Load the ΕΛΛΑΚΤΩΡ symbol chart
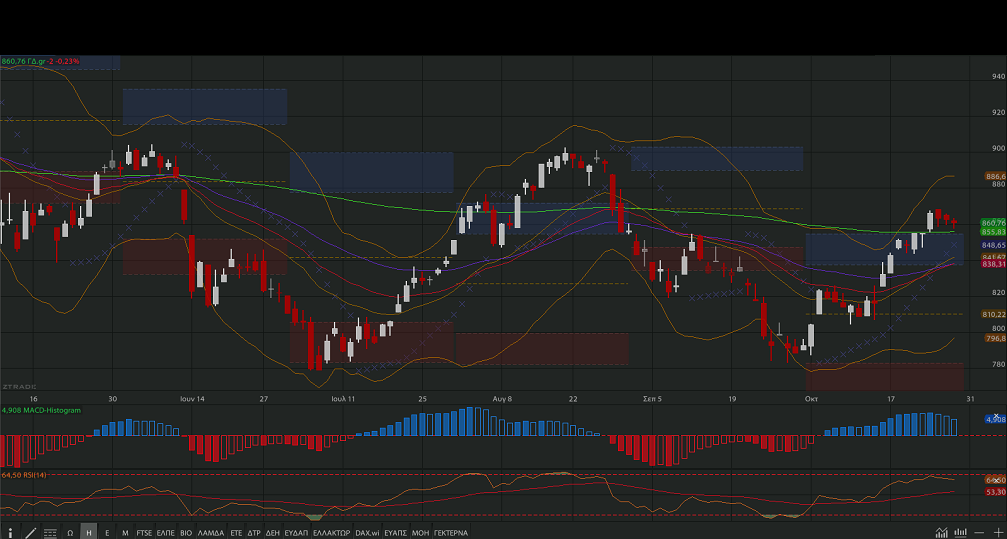The height and width of the screenshot is (539, 1007). pyautogui.click(x=332, y=533)
